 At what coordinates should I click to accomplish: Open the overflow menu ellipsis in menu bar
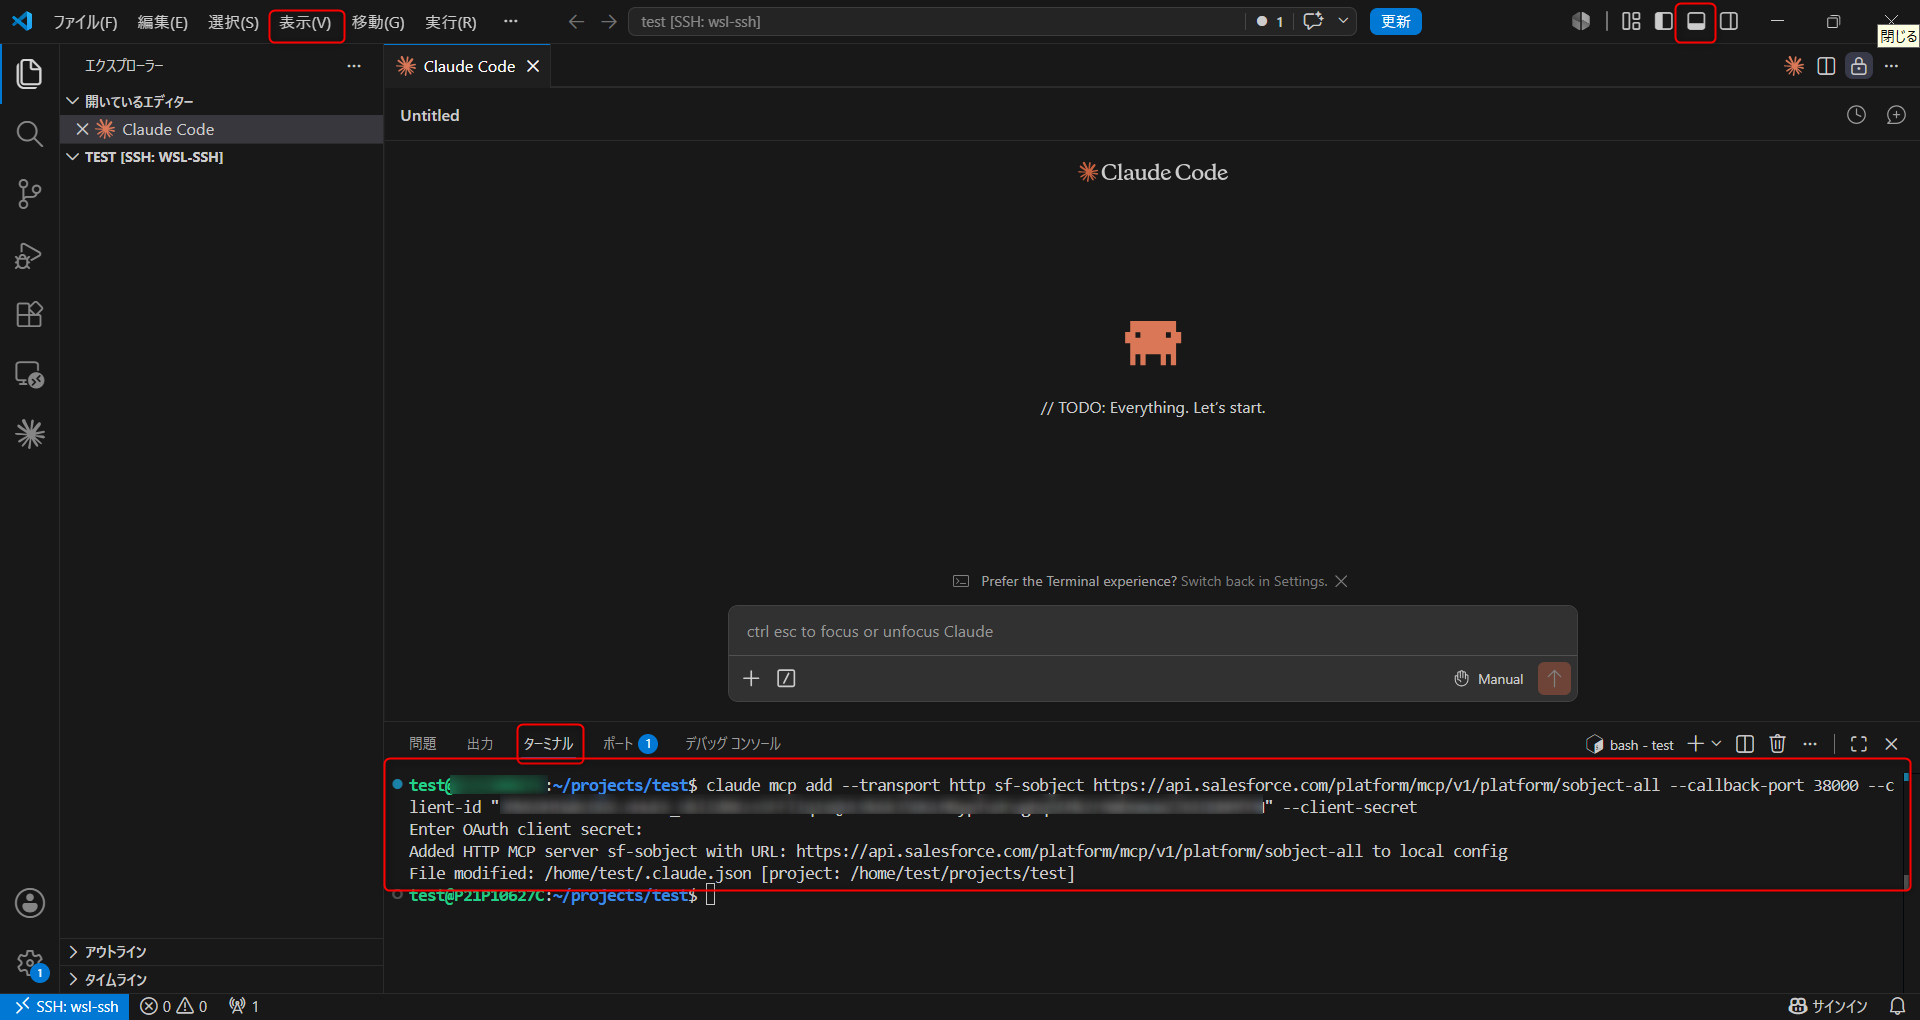(x=511, y=21)
